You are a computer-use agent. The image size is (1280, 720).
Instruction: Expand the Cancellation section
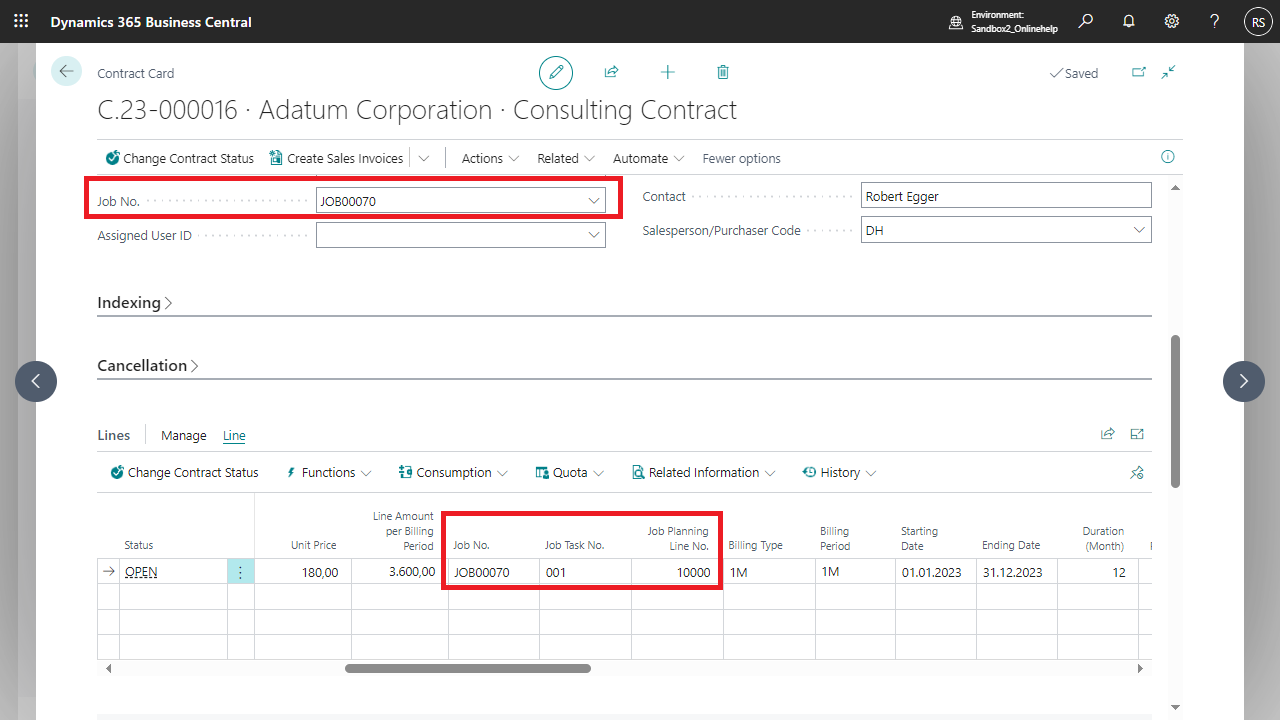coord(147,365)
